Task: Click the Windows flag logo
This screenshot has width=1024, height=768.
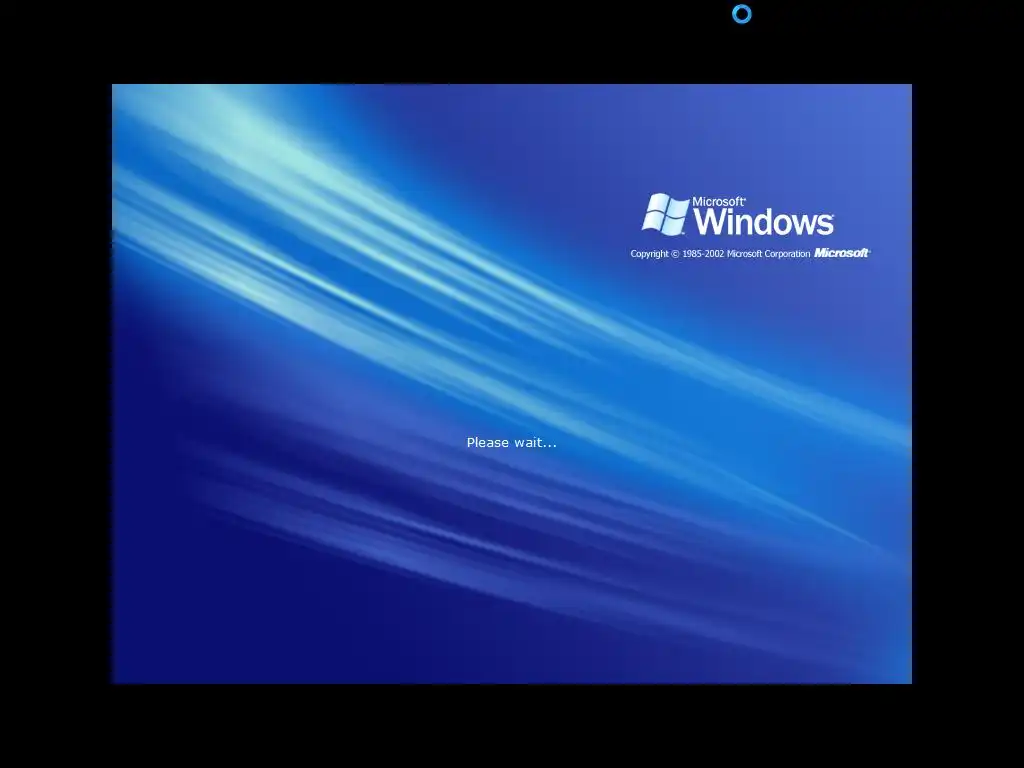Action: (x=665, y=213)
